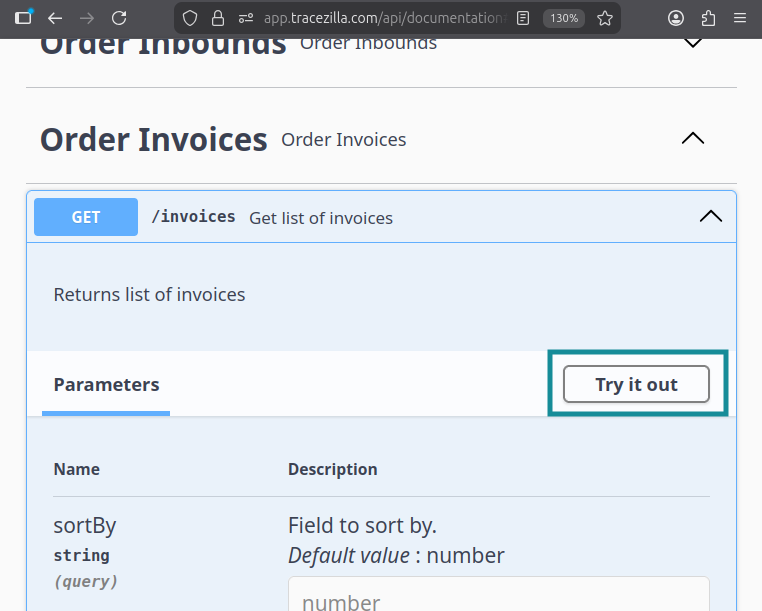Click the GET method badge for /invoices
Image resolution: width=762 pixels, height=611 pixels.
pos(86,217)
